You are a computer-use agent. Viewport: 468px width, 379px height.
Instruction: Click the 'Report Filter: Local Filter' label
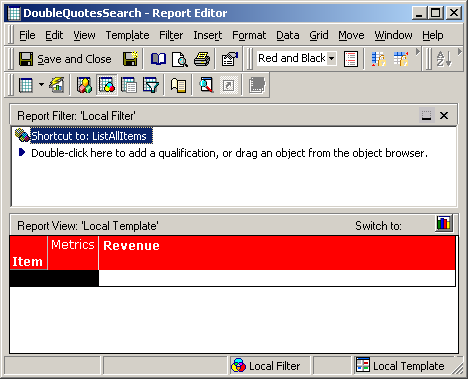click(76, 116)
